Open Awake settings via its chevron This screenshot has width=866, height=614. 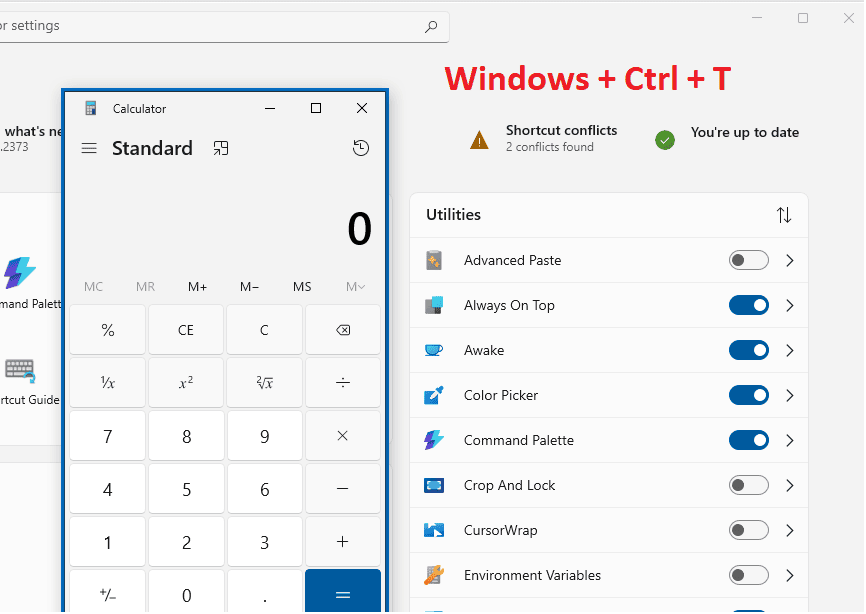click(790, 350)
